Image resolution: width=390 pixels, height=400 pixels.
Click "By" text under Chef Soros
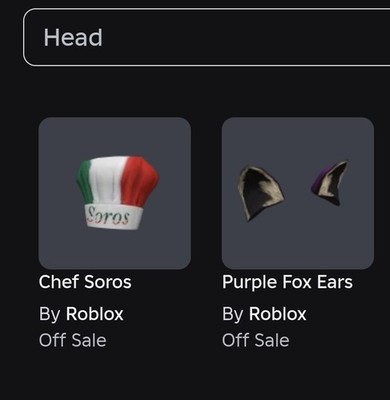(49, 315)
